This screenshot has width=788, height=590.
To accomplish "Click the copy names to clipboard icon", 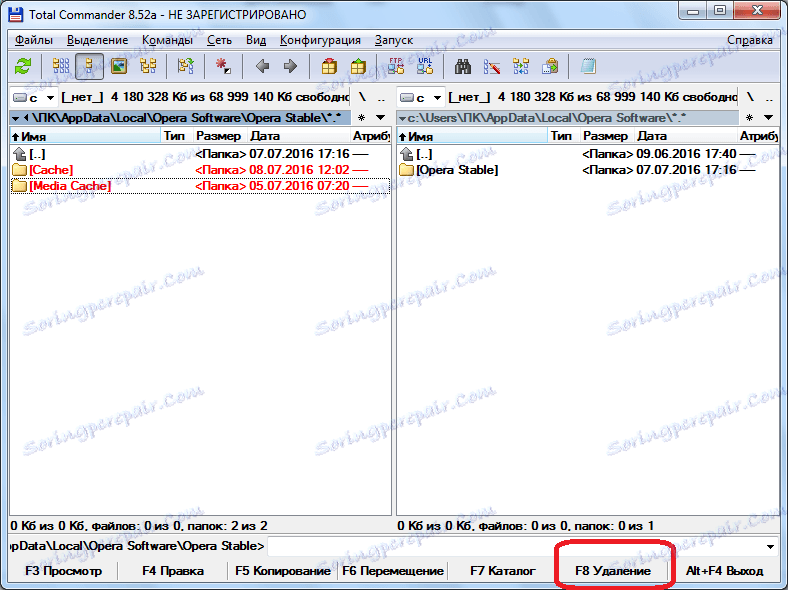I will tap(550, 66).
